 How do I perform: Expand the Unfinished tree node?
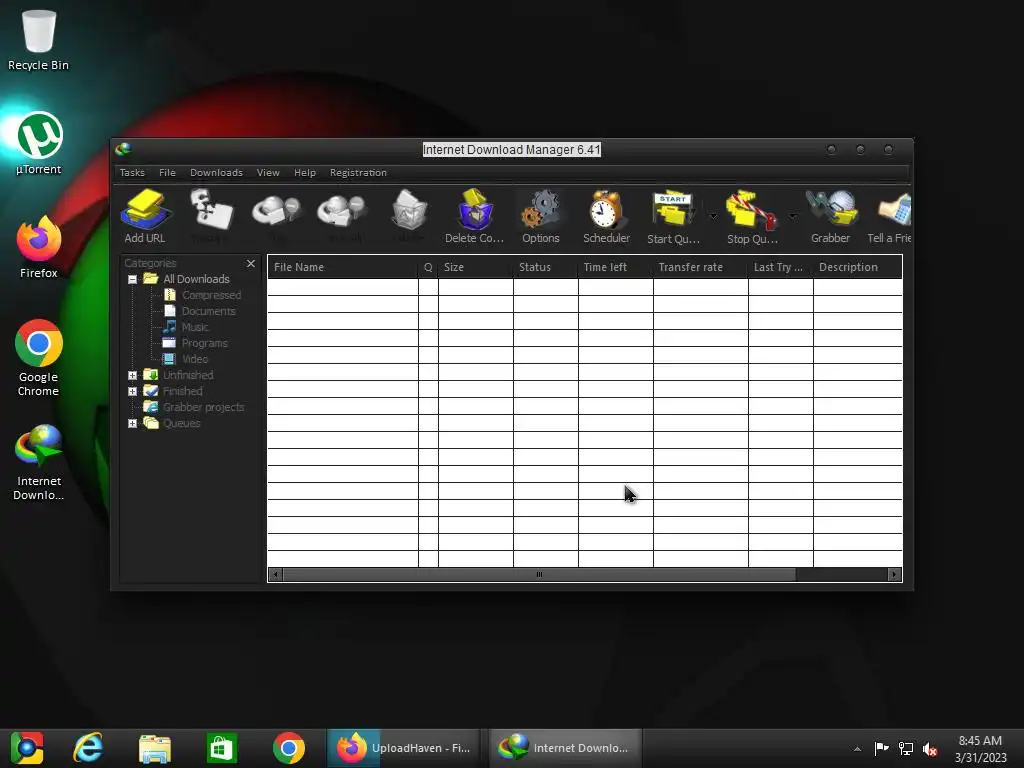pos(133,375)
